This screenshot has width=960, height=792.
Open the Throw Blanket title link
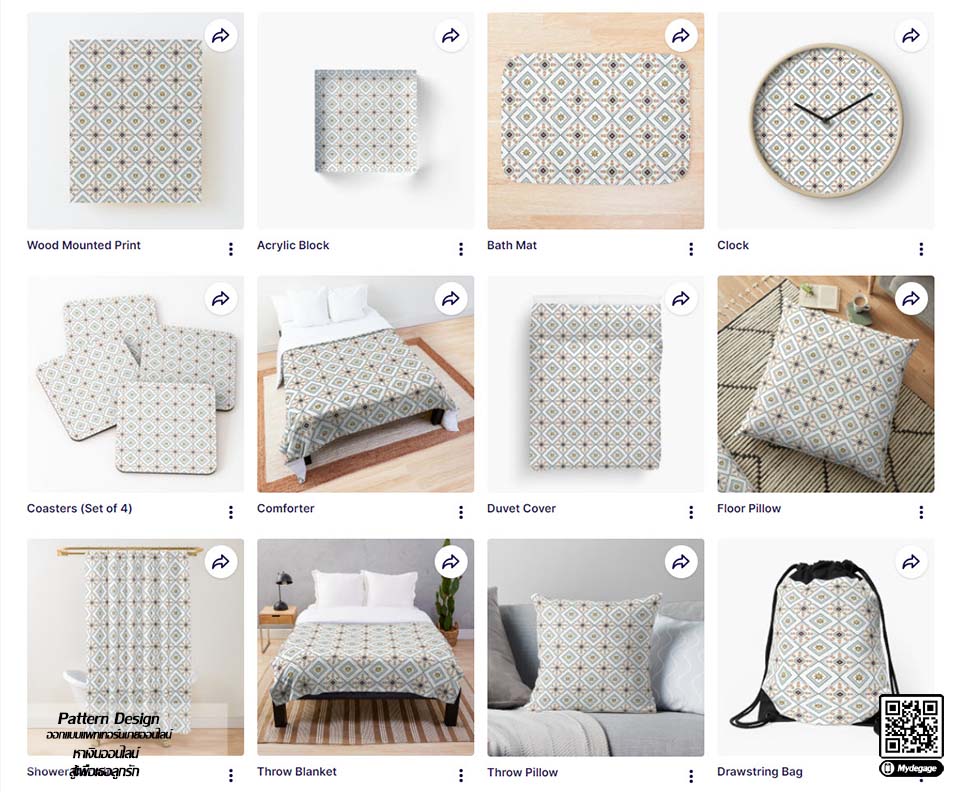[x=297, y=772]
